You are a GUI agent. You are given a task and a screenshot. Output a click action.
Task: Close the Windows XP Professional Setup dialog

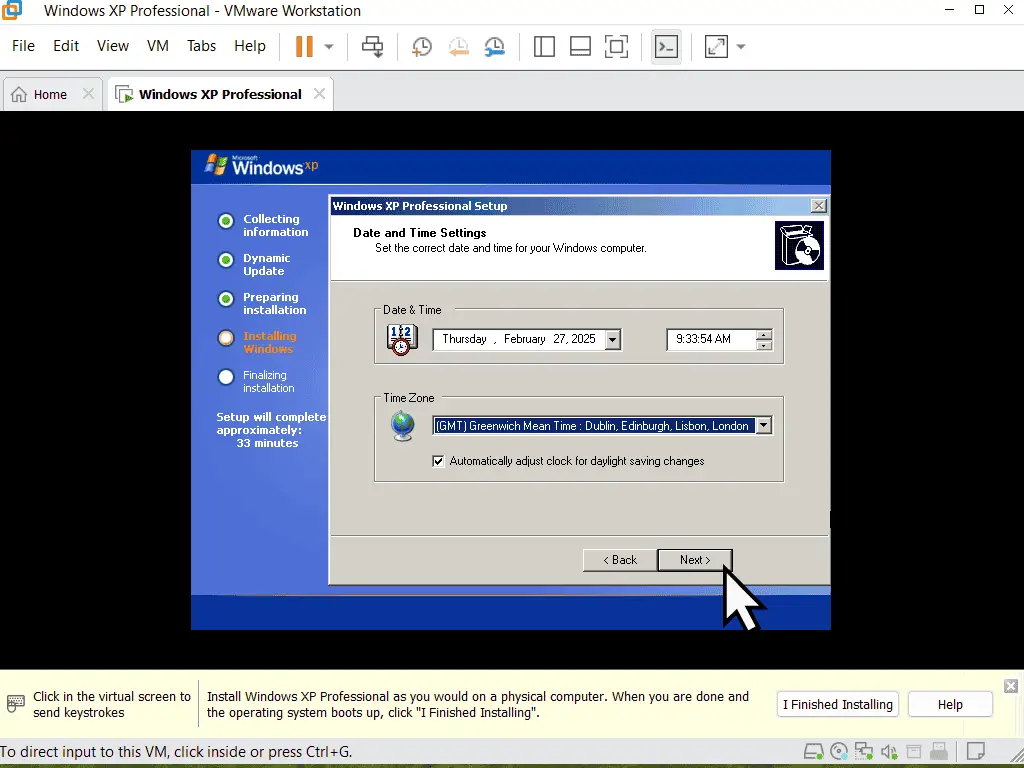(818, 206)
